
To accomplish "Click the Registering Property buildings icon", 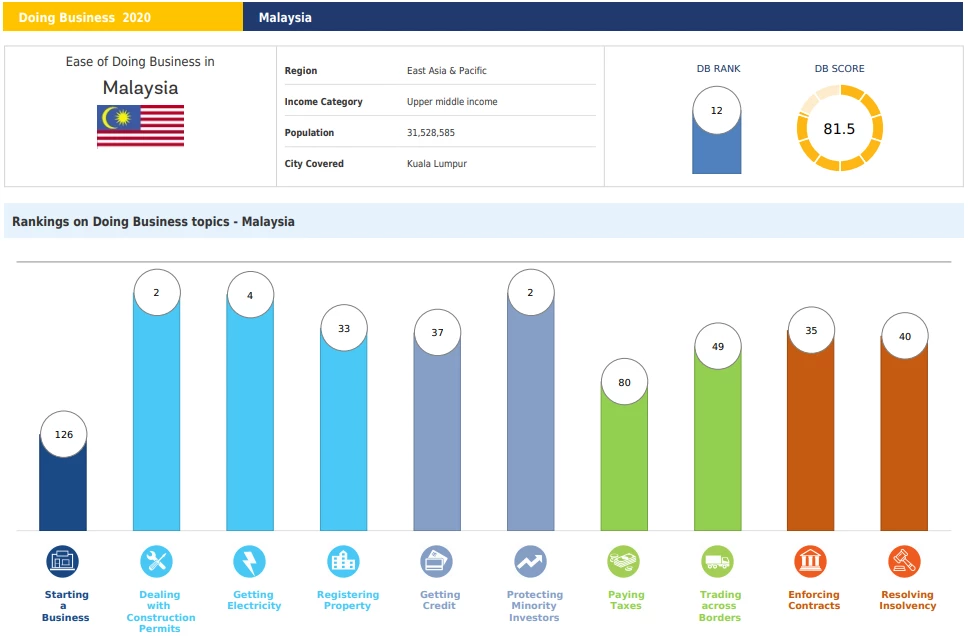I will [343, 561].
